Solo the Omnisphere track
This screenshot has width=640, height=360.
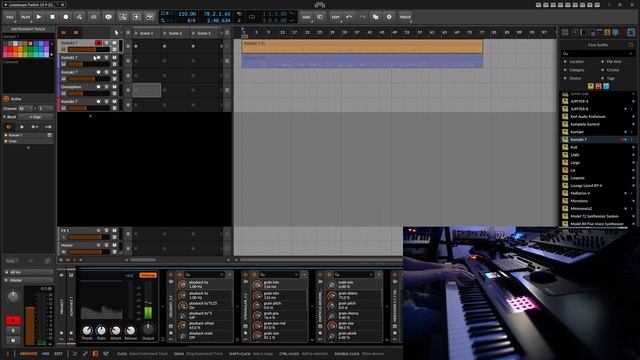pos(107,87)
